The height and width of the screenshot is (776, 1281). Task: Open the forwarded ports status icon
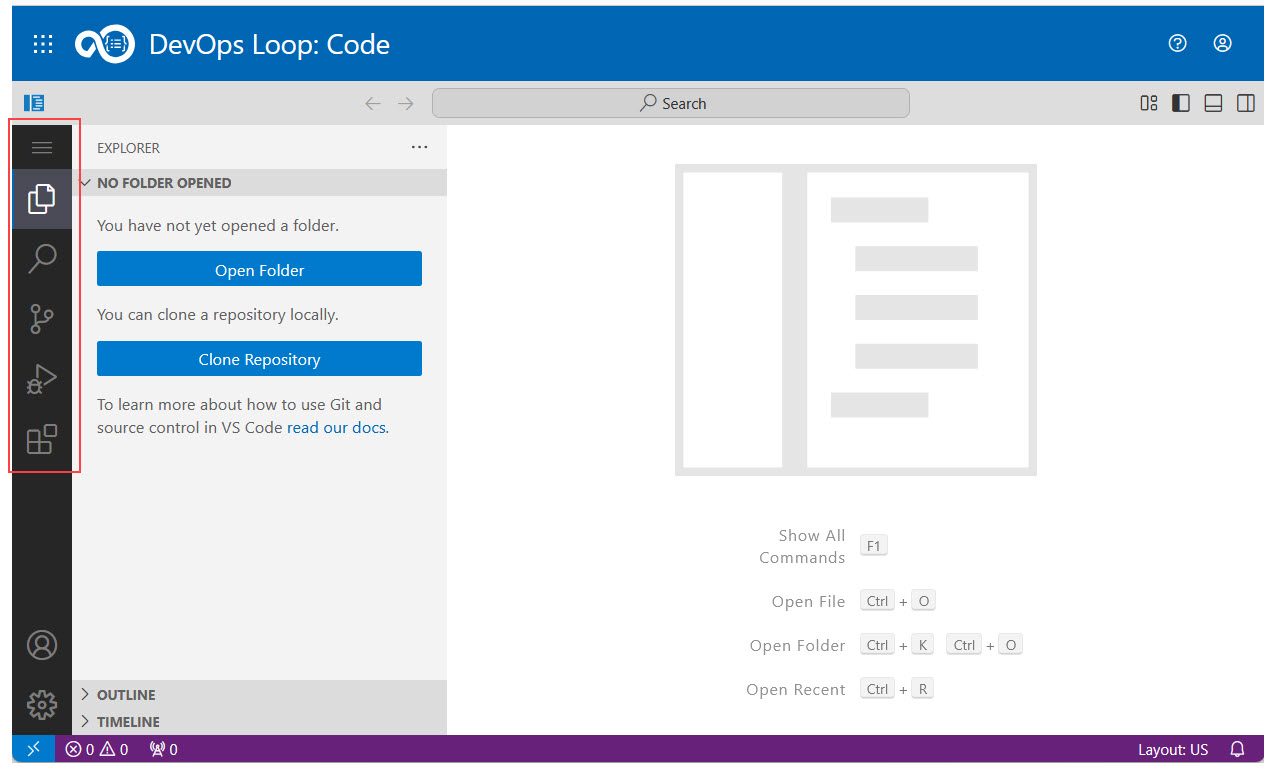[162, 748]
